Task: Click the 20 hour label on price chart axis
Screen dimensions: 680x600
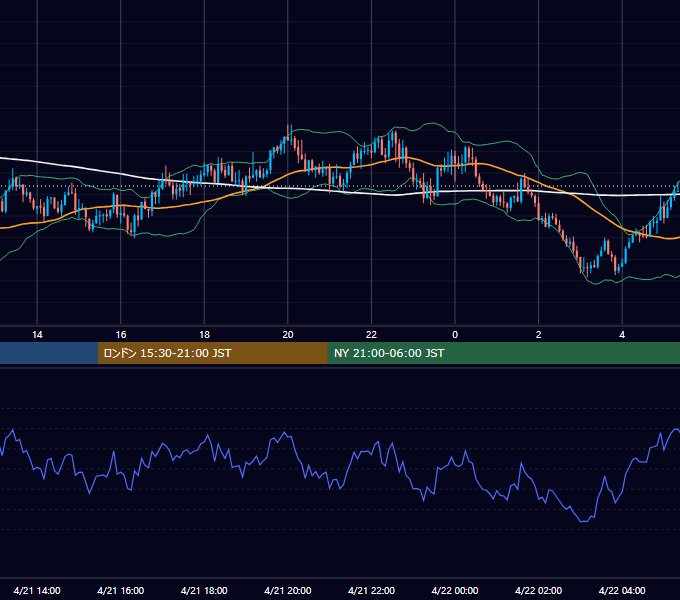Action: pos(288,335)
